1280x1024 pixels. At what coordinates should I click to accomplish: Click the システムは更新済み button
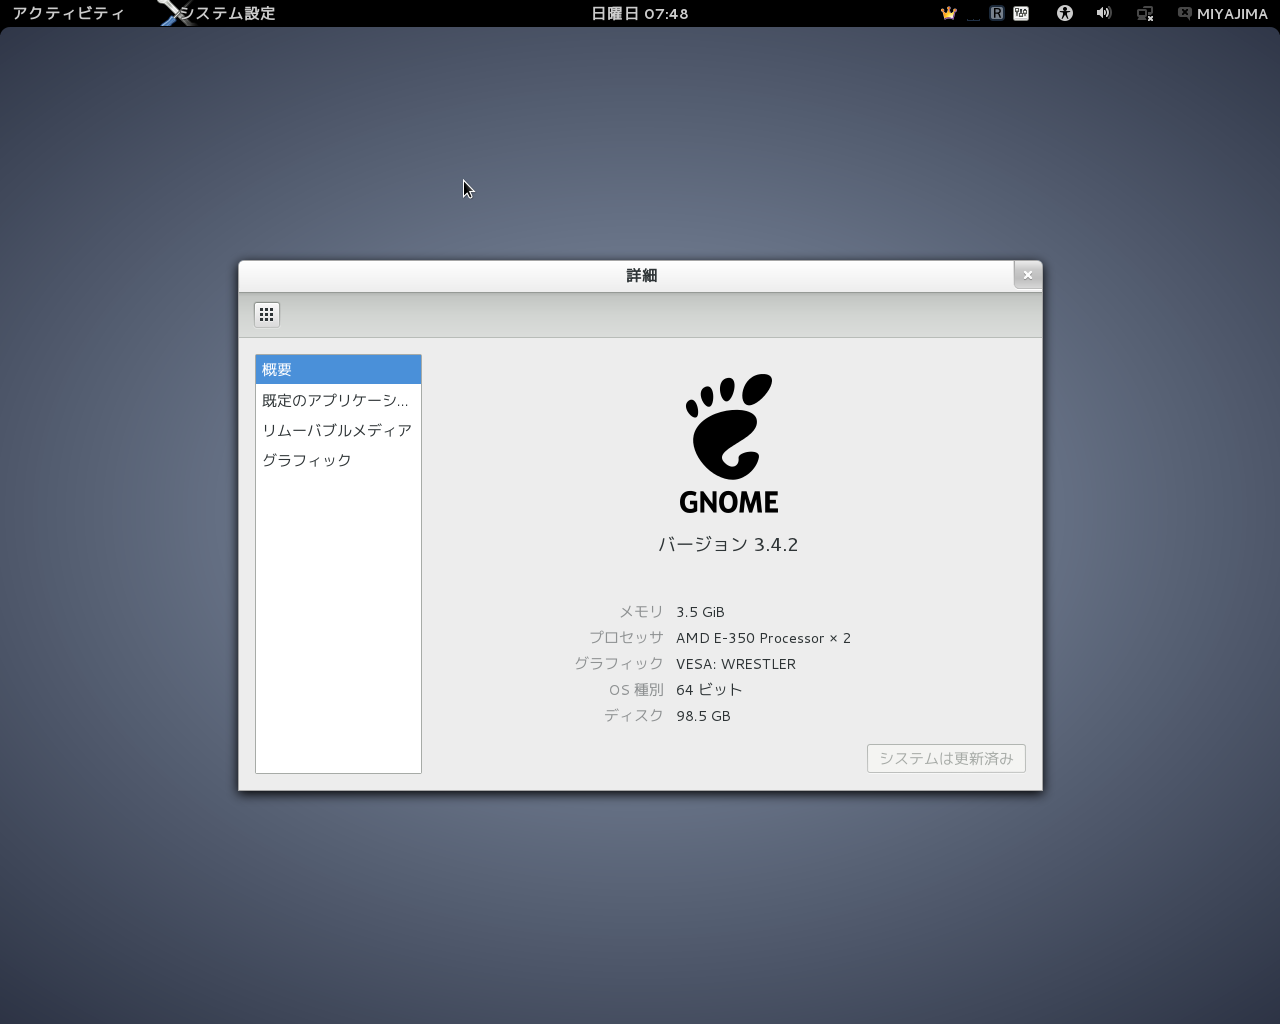(x=946, y=758)
